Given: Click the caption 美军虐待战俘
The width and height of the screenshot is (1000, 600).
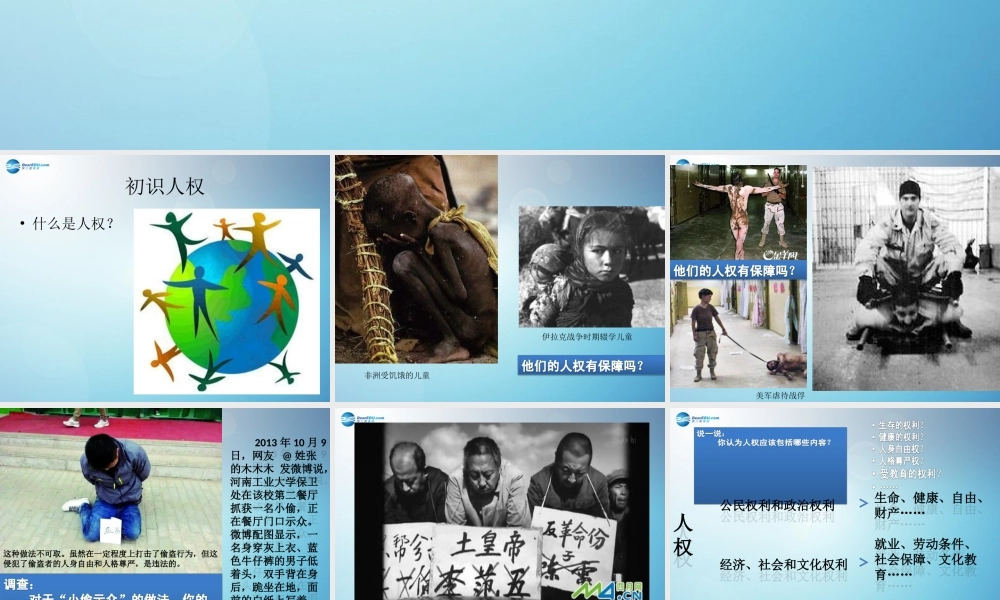Looking at the screenshot, I should pyautogui.click(x=780, y=395).
